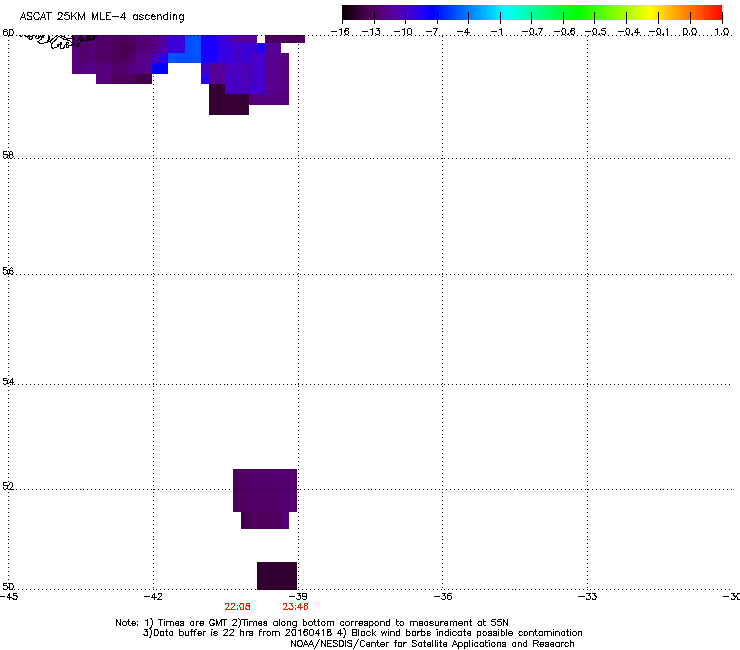Select the '-16' color scale label

click(340, 32)
